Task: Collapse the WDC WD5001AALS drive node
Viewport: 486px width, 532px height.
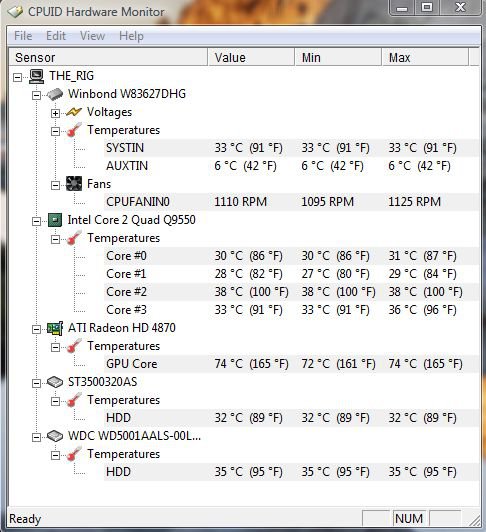Action: [36, 437]
